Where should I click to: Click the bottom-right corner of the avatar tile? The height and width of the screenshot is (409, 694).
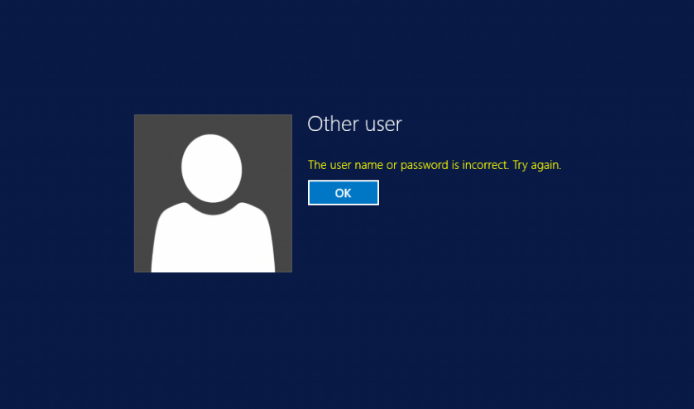point(288,268)
